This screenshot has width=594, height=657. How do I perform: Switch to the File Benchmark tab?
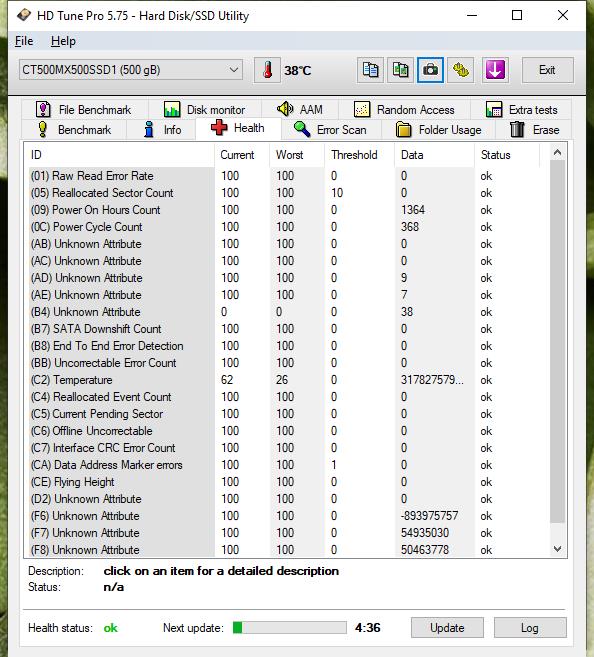(84, 110)
